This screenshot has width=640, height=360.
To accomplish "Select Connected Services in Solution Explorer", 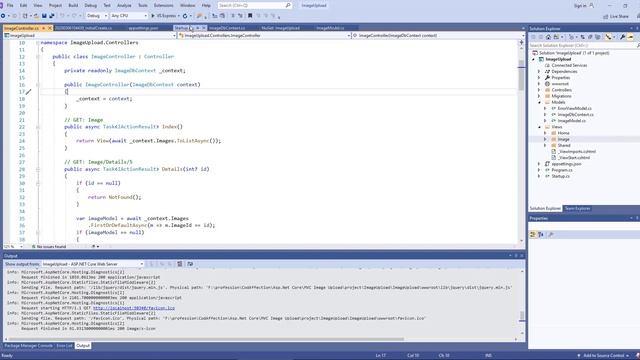I will pos(569,65).
